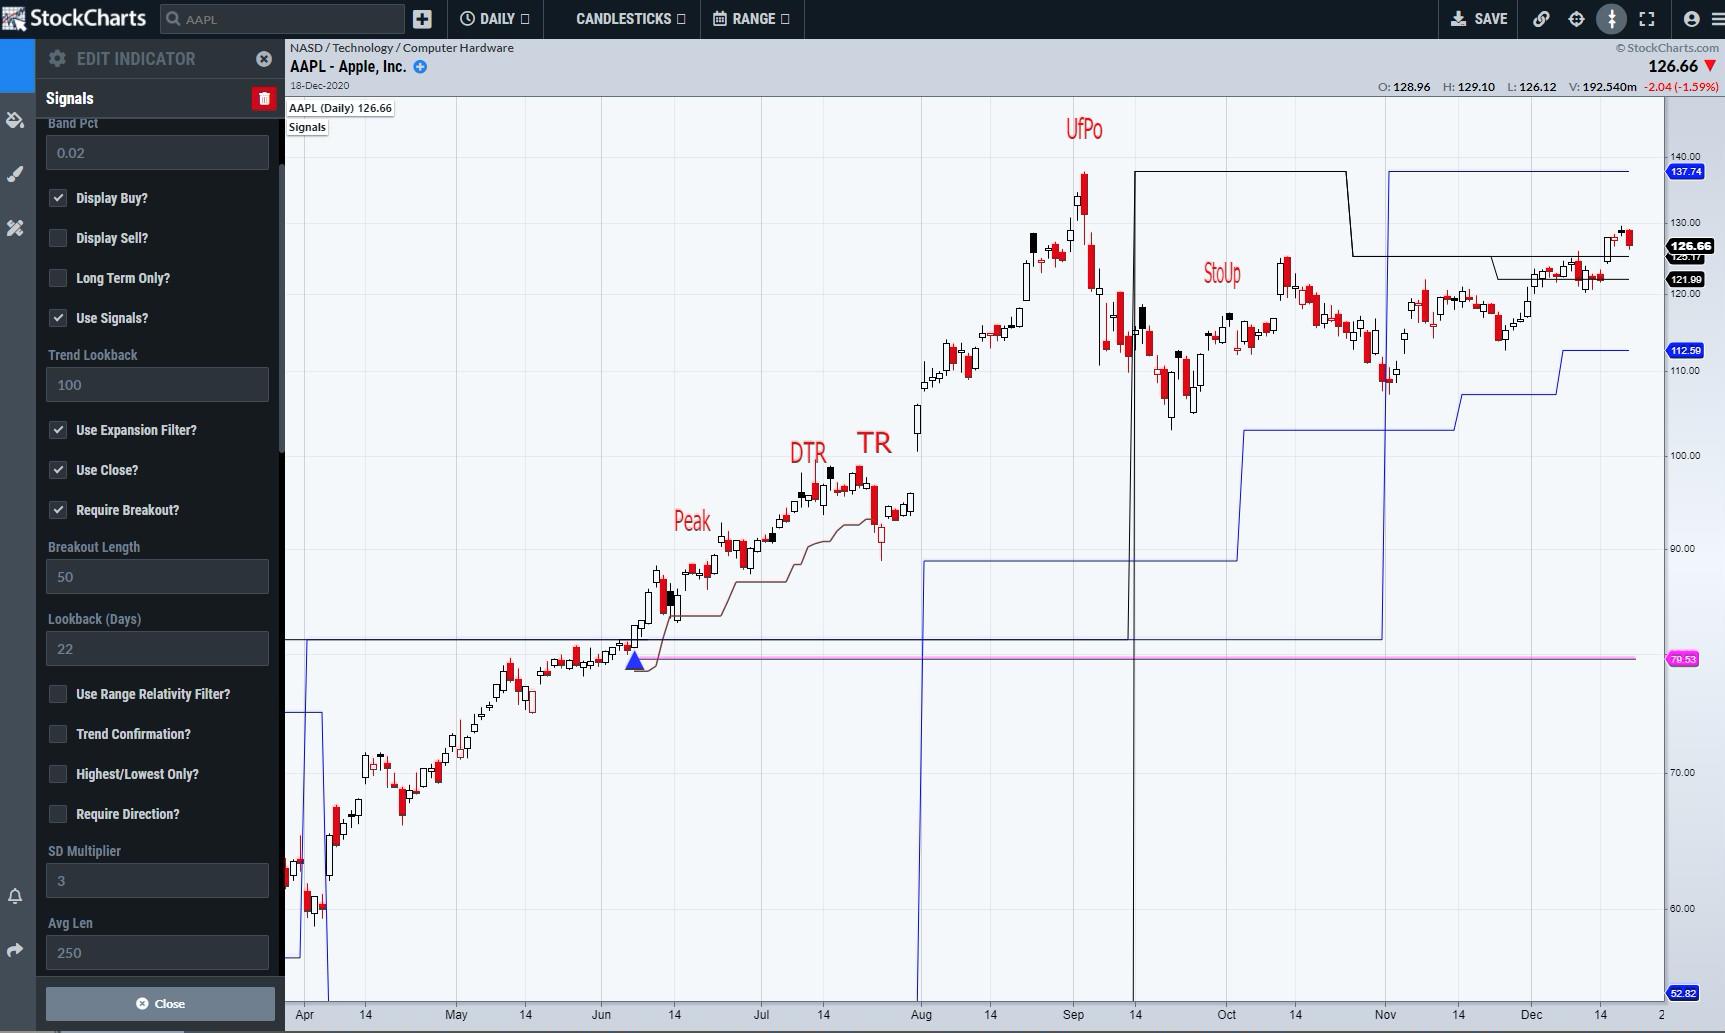Screen dimensions: 1725x1033
Task: Click the Edit Indicator gear icon
Action: (57, 59)
